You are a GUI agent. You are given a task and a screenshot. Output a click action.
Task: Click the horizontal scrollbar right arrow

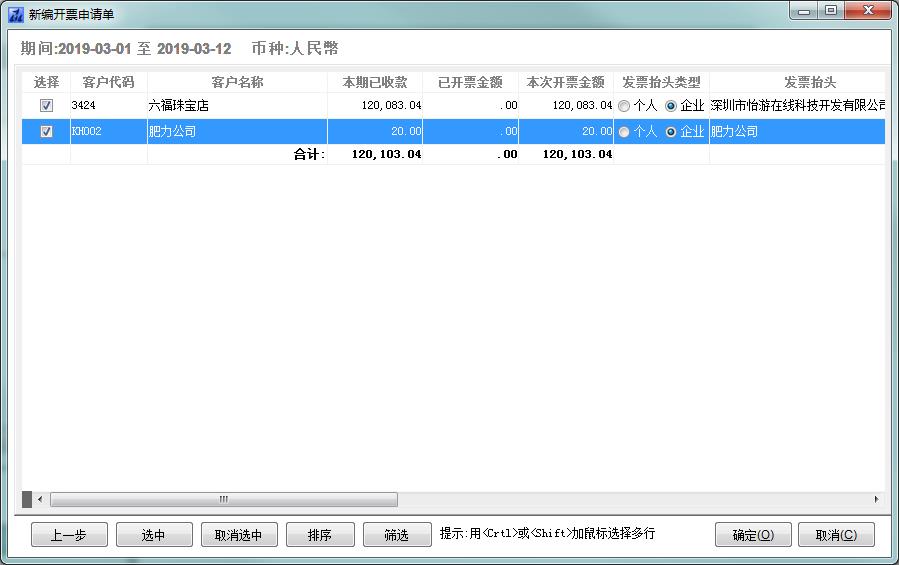[876, 499]
